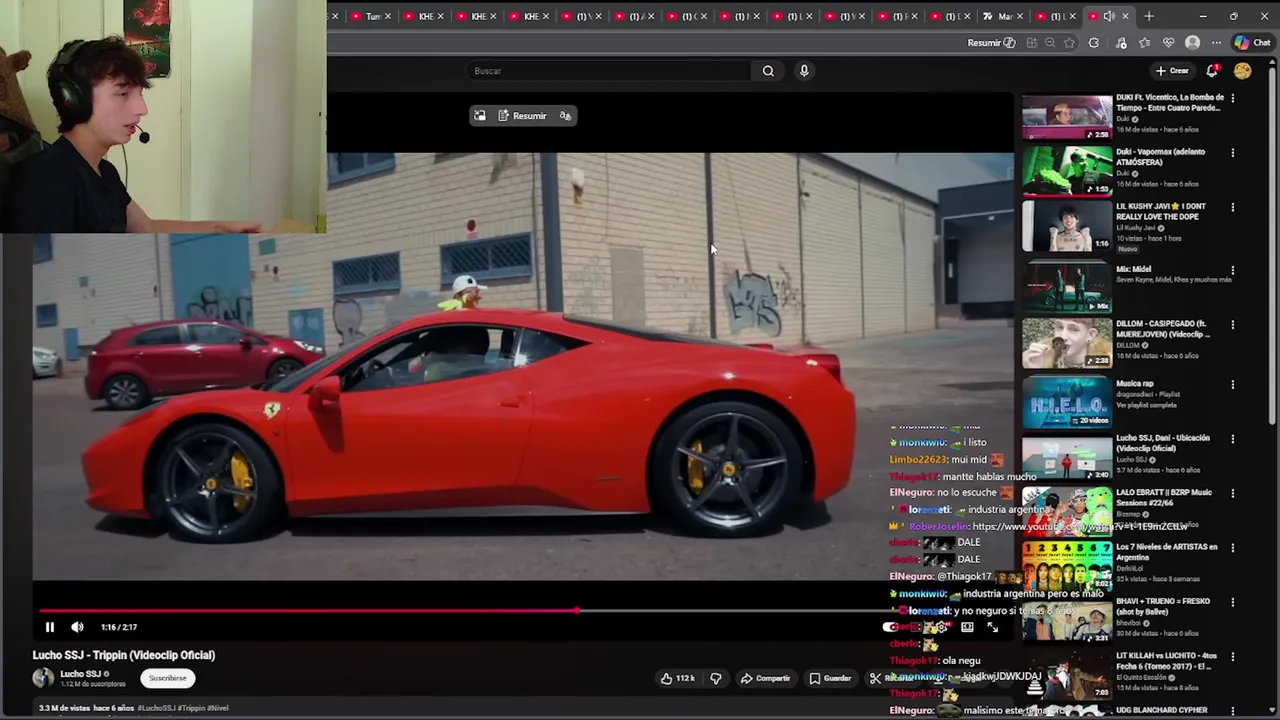Open the YouTube account avatar menu
1280x720 pixels.
[x=1243, y=70]
